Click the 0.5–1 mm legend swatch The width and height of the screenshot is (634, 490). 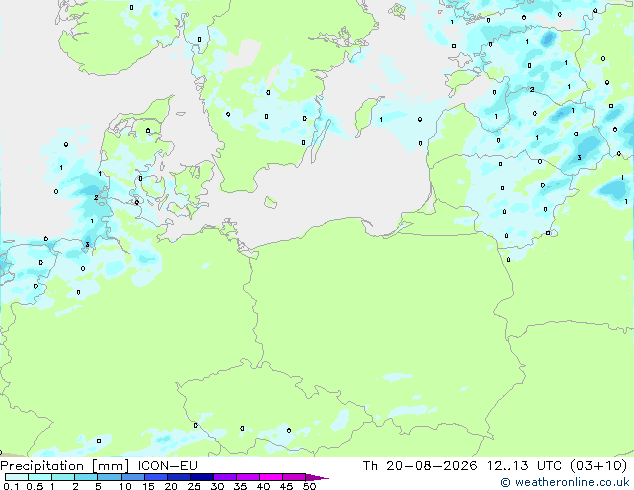pos(40,477)
